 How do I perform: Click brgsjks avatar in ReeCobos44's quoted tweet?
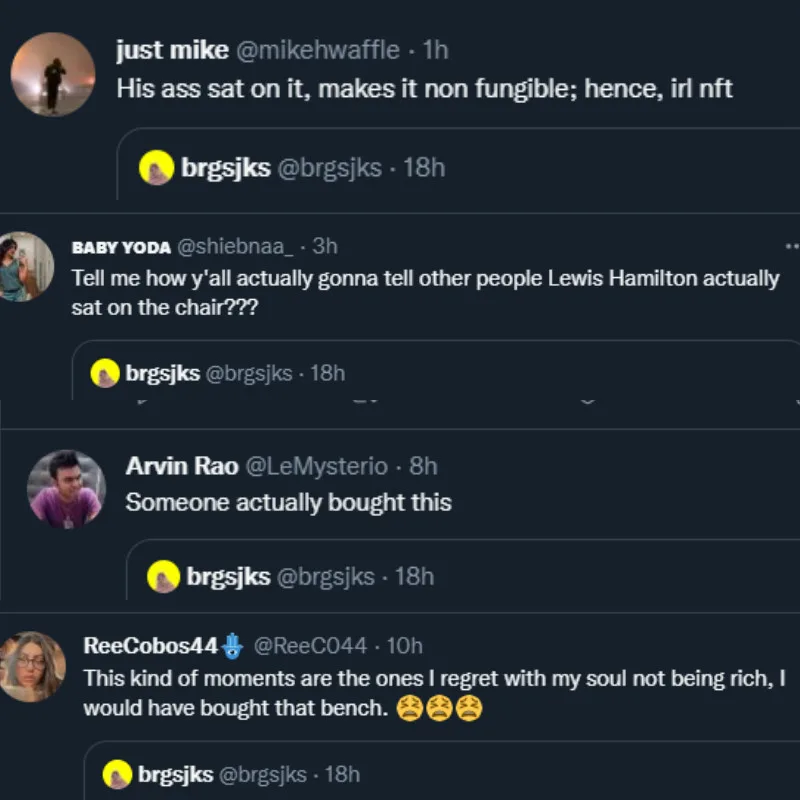coord(119,774)
